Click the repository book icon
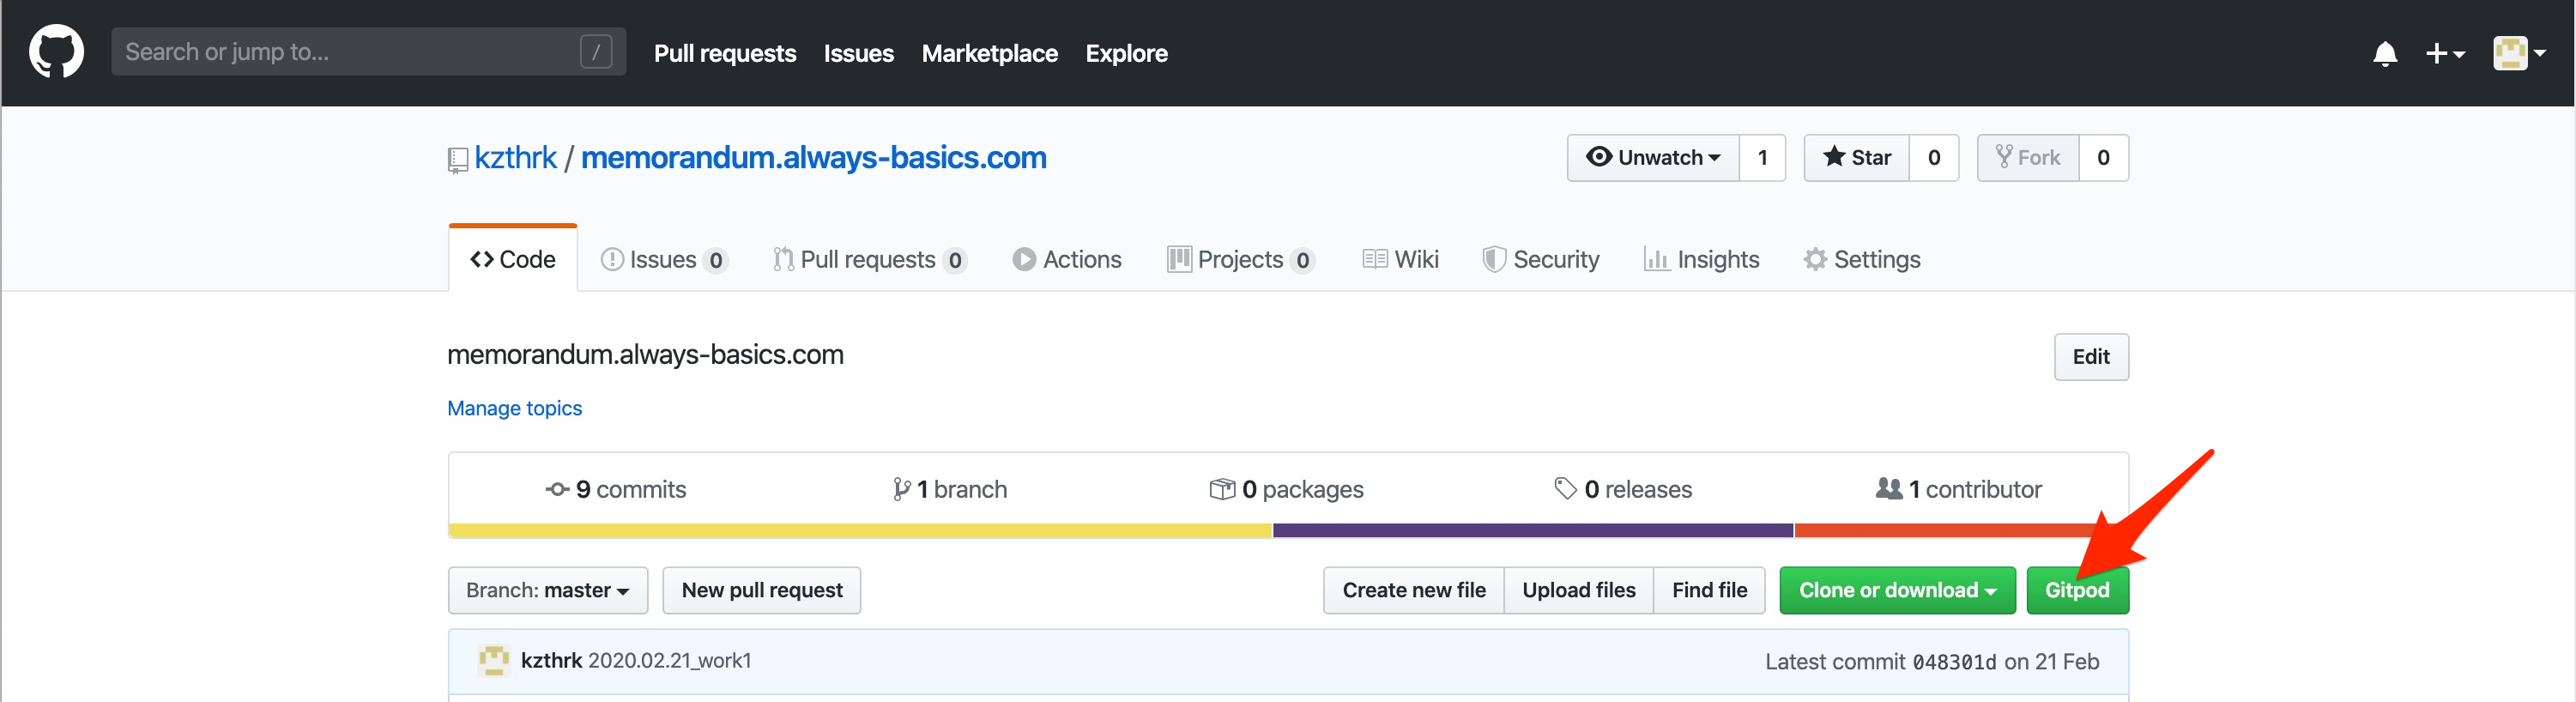Image resolution: width=2576 pixels, height=702 pixels. tap(457, 160)
